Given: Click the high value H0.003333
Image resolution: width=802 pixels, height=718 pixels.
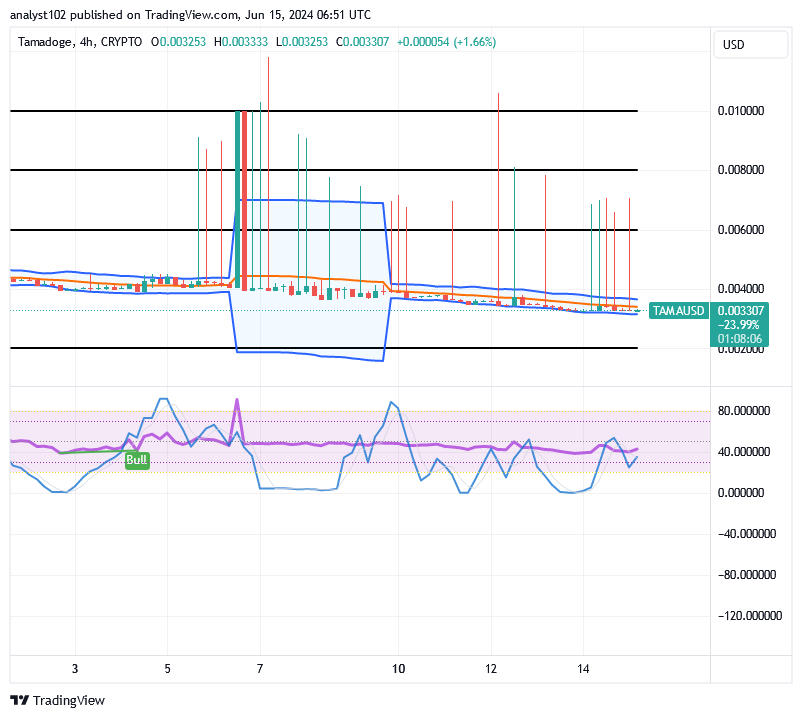Looking at the screenshot, I should (241, 42).
